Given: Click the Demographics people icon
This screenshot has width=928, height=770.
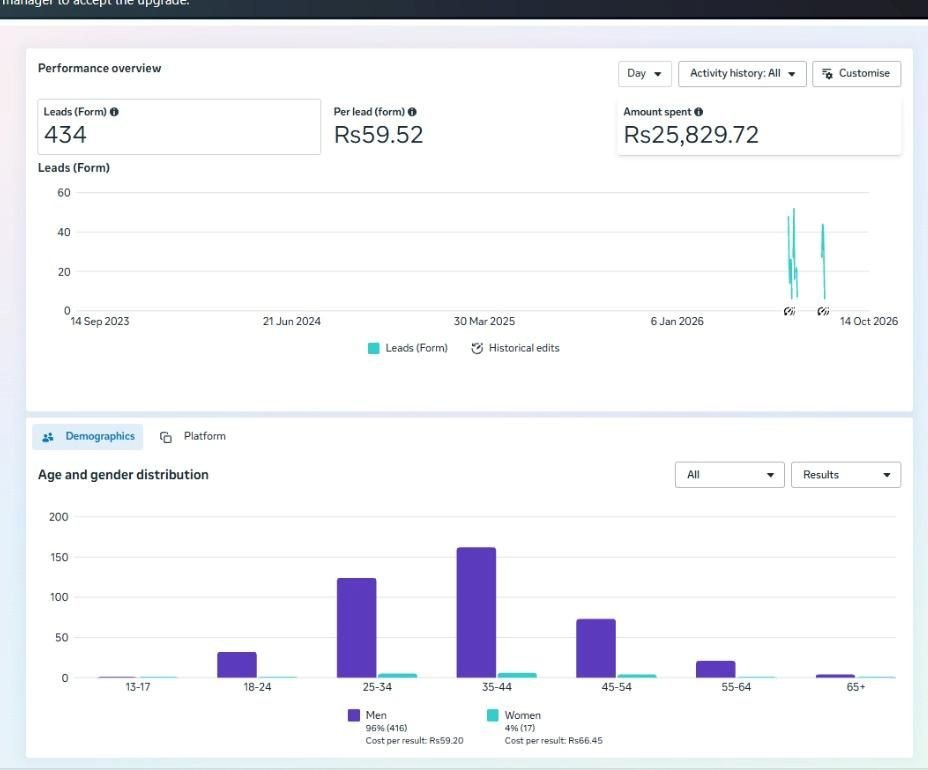Looking at the screenshot, I should pyautogui.click(x=48, y=437).
